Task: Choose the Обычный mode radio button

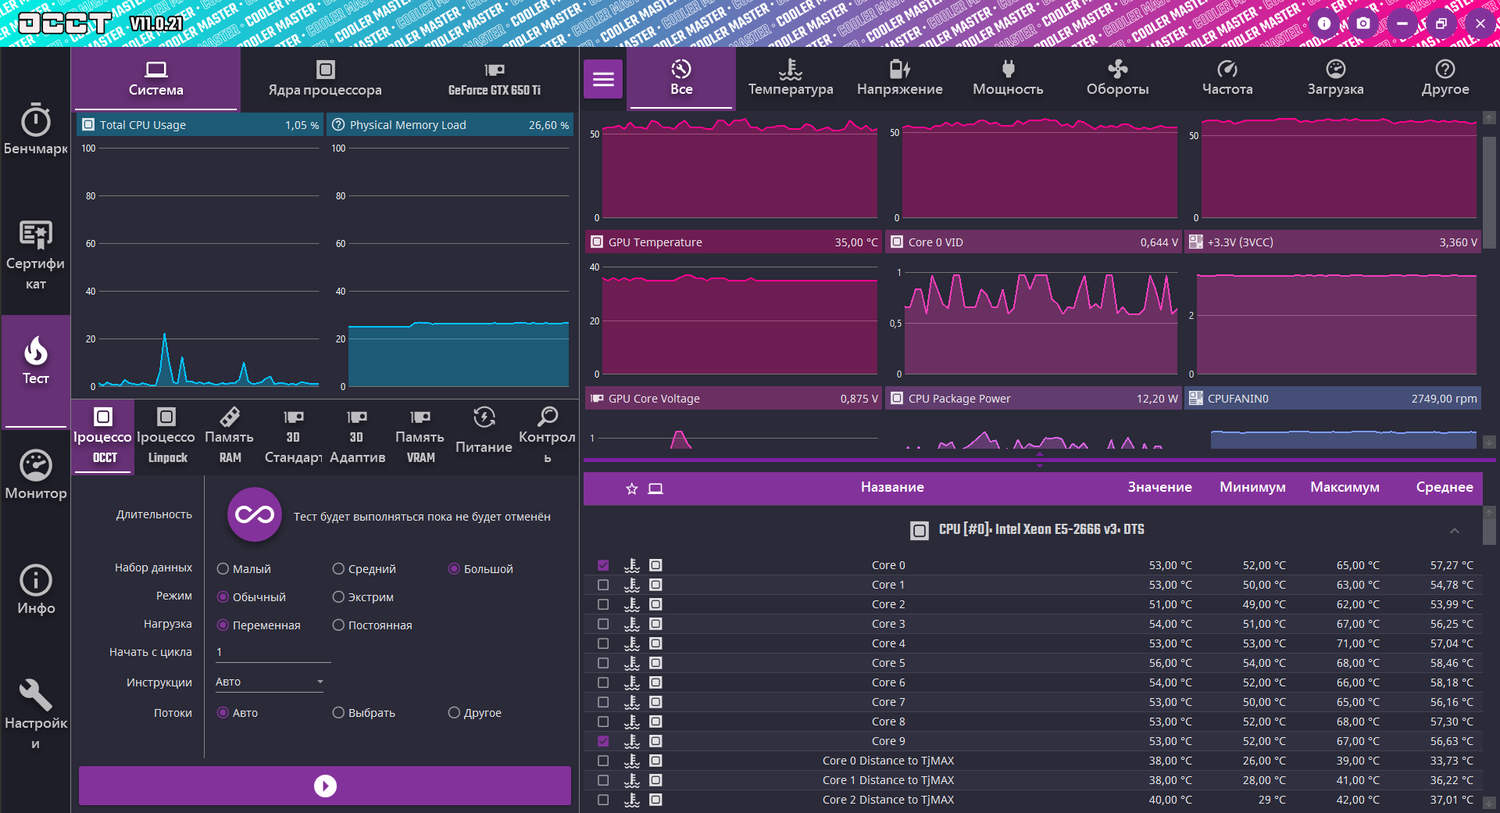Action: (223, 597)
